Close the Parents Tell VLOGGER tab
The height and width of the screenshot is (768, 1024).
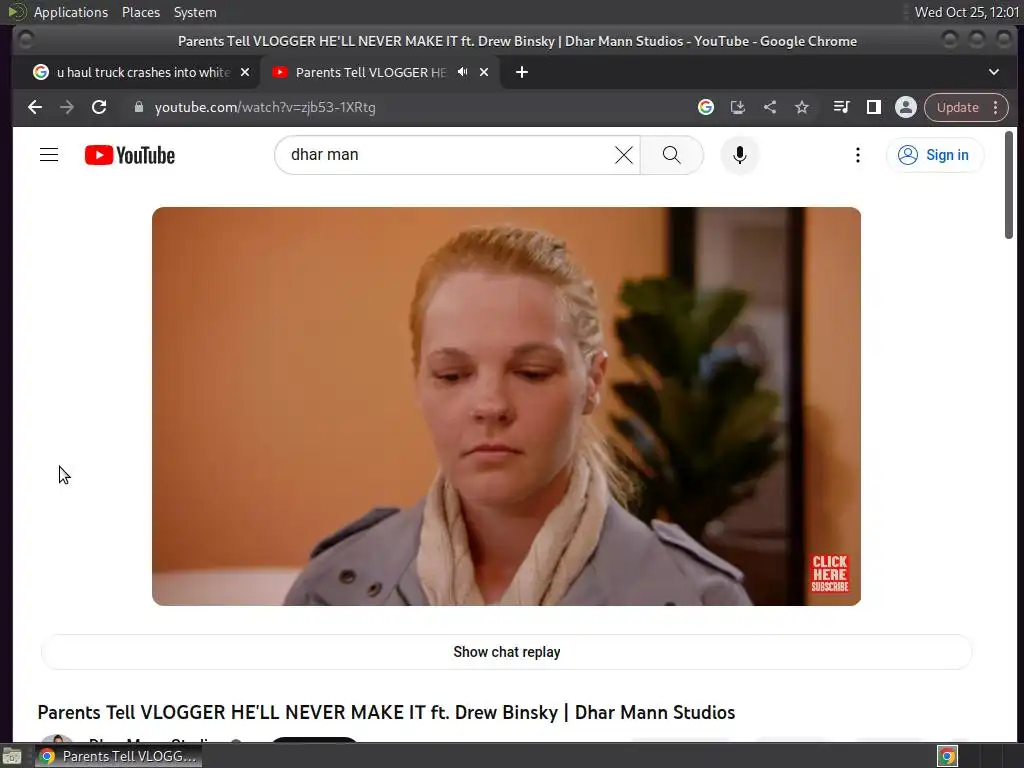(484, 72)
